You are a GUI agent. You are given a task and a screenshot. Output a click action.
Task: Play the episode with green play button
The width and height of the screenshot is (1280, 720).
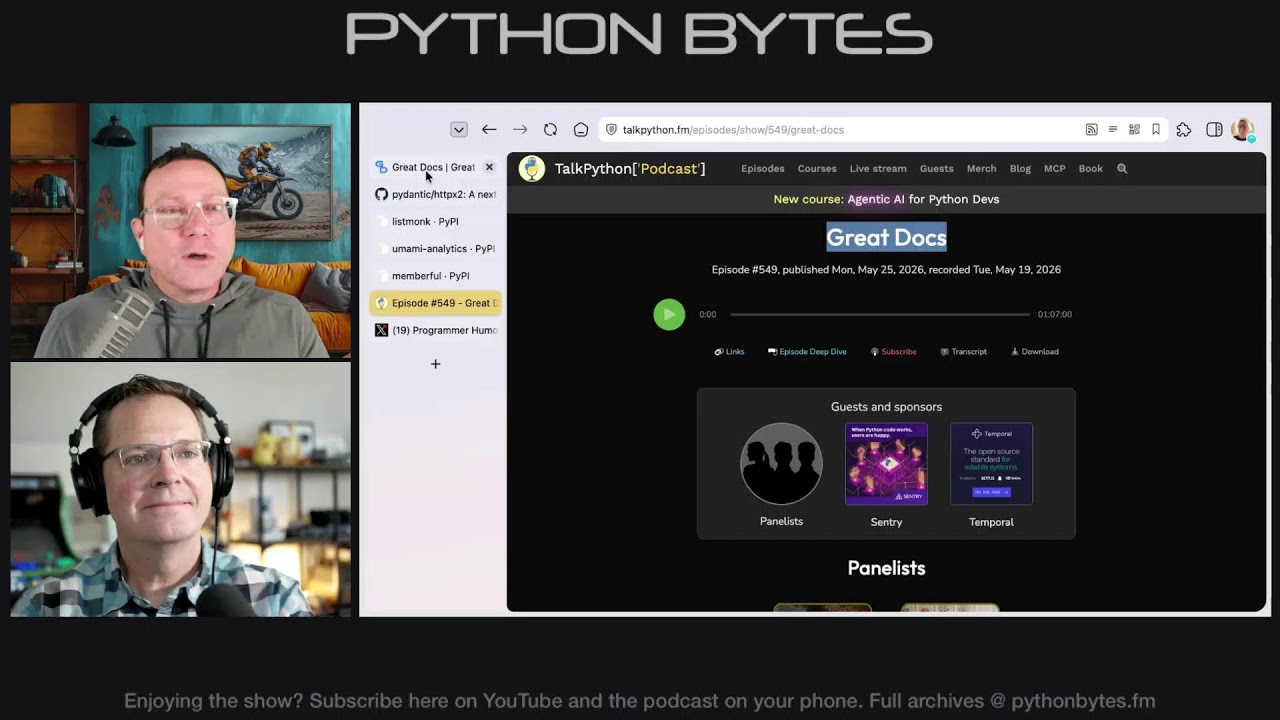669,314
